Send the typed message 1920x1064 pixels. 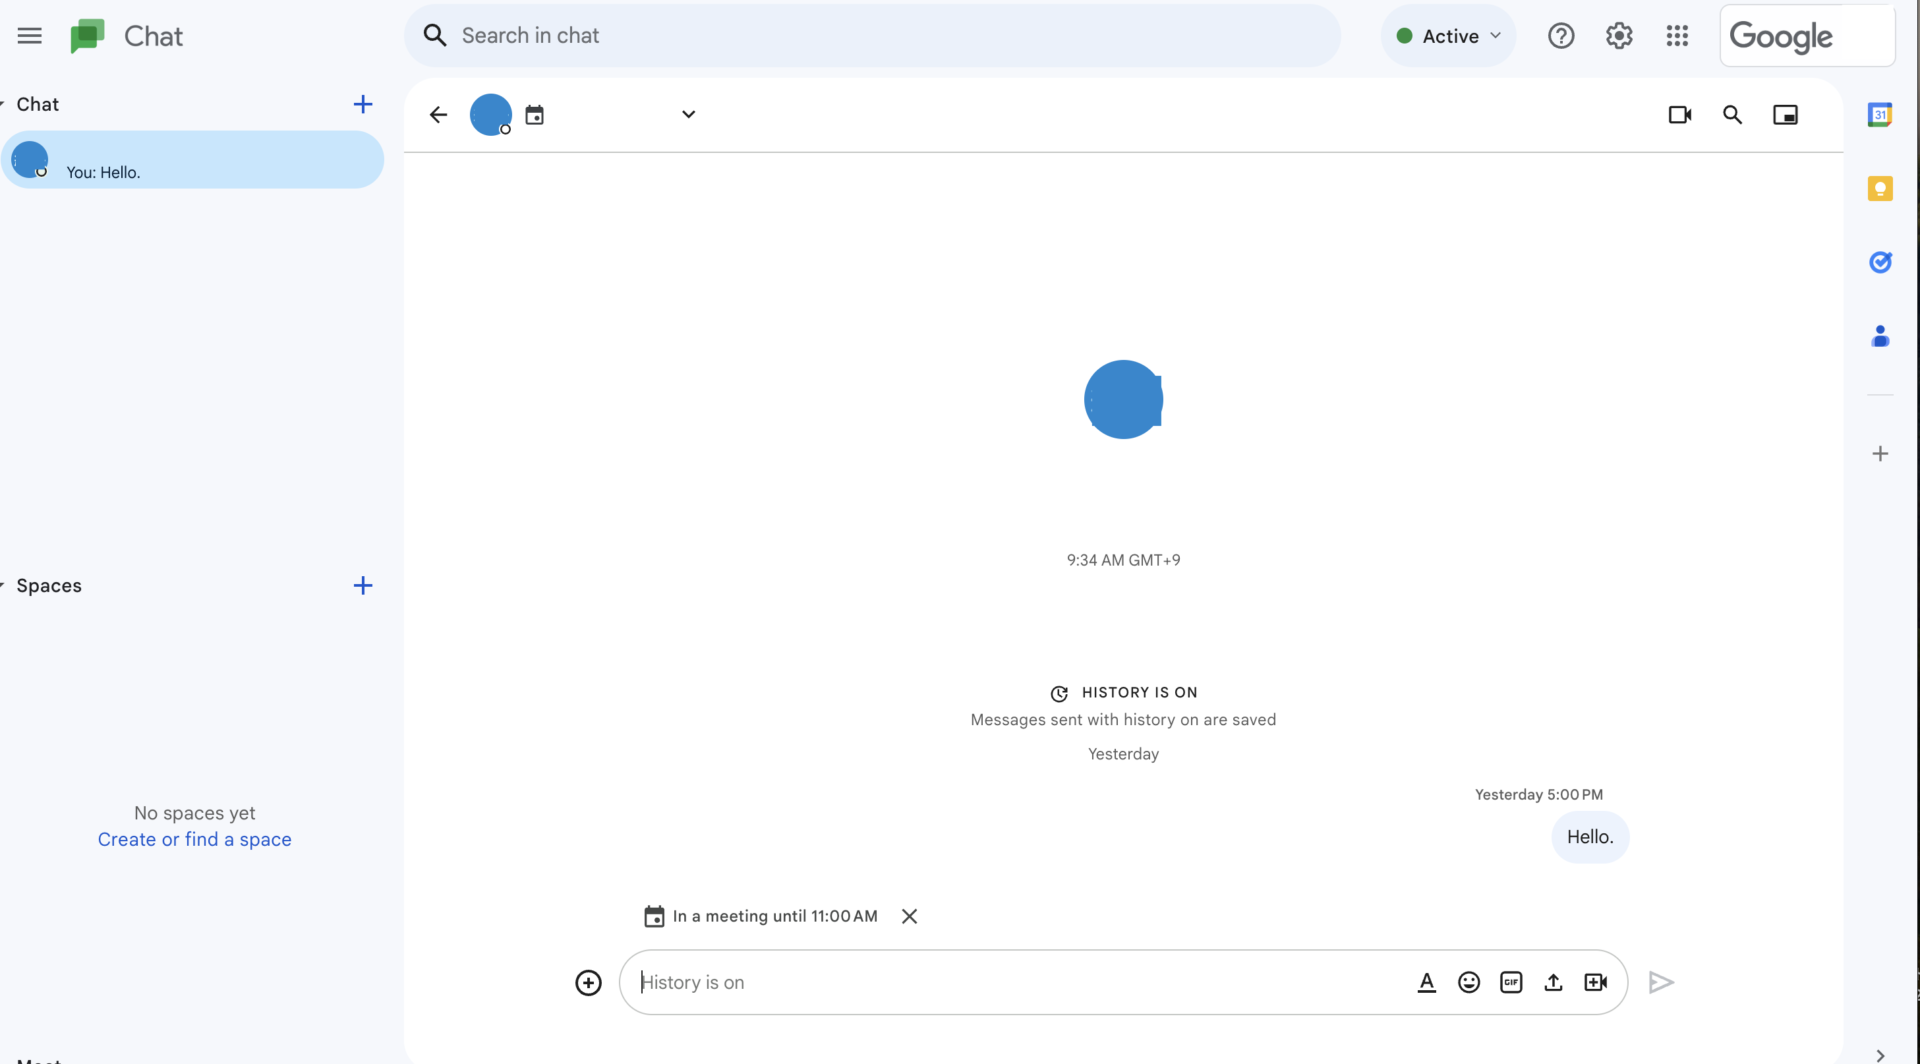pyautogui.click(x=1661, y=982)
